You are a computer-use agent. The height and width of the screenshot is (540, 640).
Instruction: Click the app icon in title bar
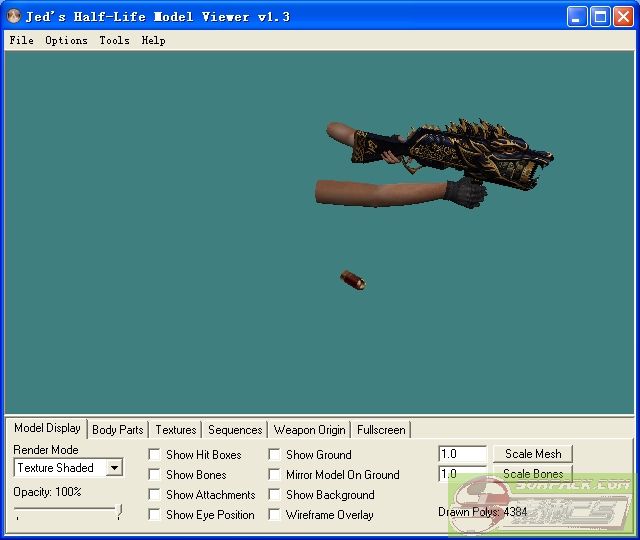tap(13, 16)
